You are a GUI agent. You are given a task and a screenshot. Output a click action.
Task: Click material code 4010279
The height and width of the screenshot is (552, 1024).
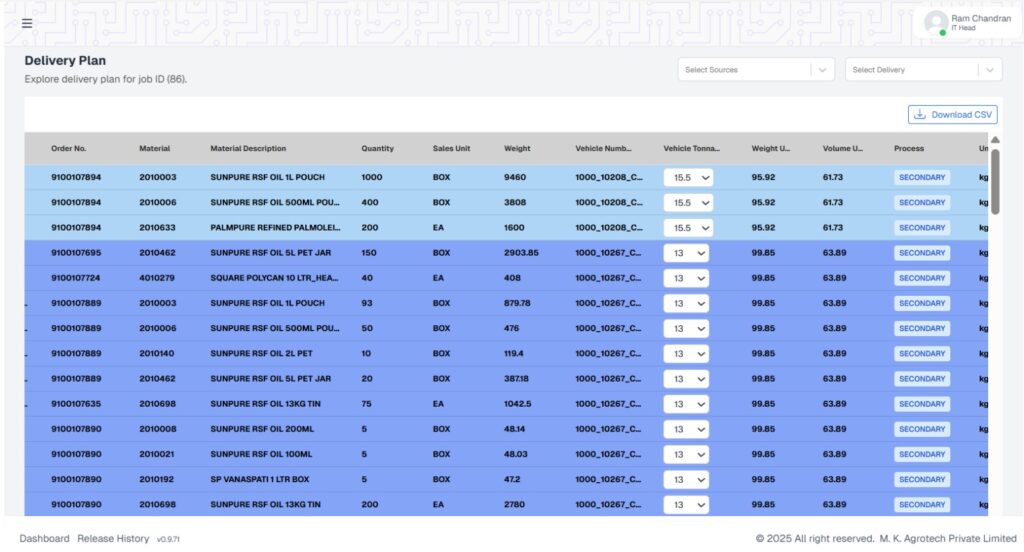157,278
